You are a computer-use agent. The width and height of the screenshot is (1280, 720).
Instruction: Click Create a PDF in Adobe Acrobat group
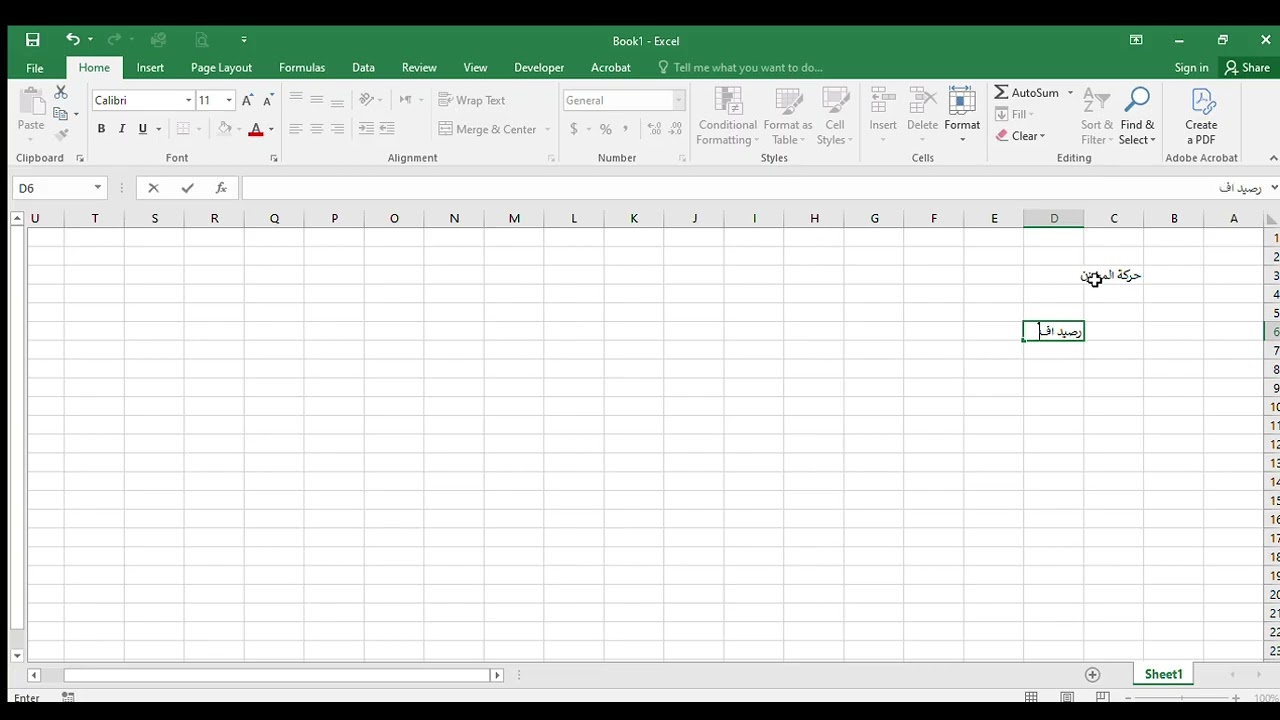click(x=1201, y=117)
